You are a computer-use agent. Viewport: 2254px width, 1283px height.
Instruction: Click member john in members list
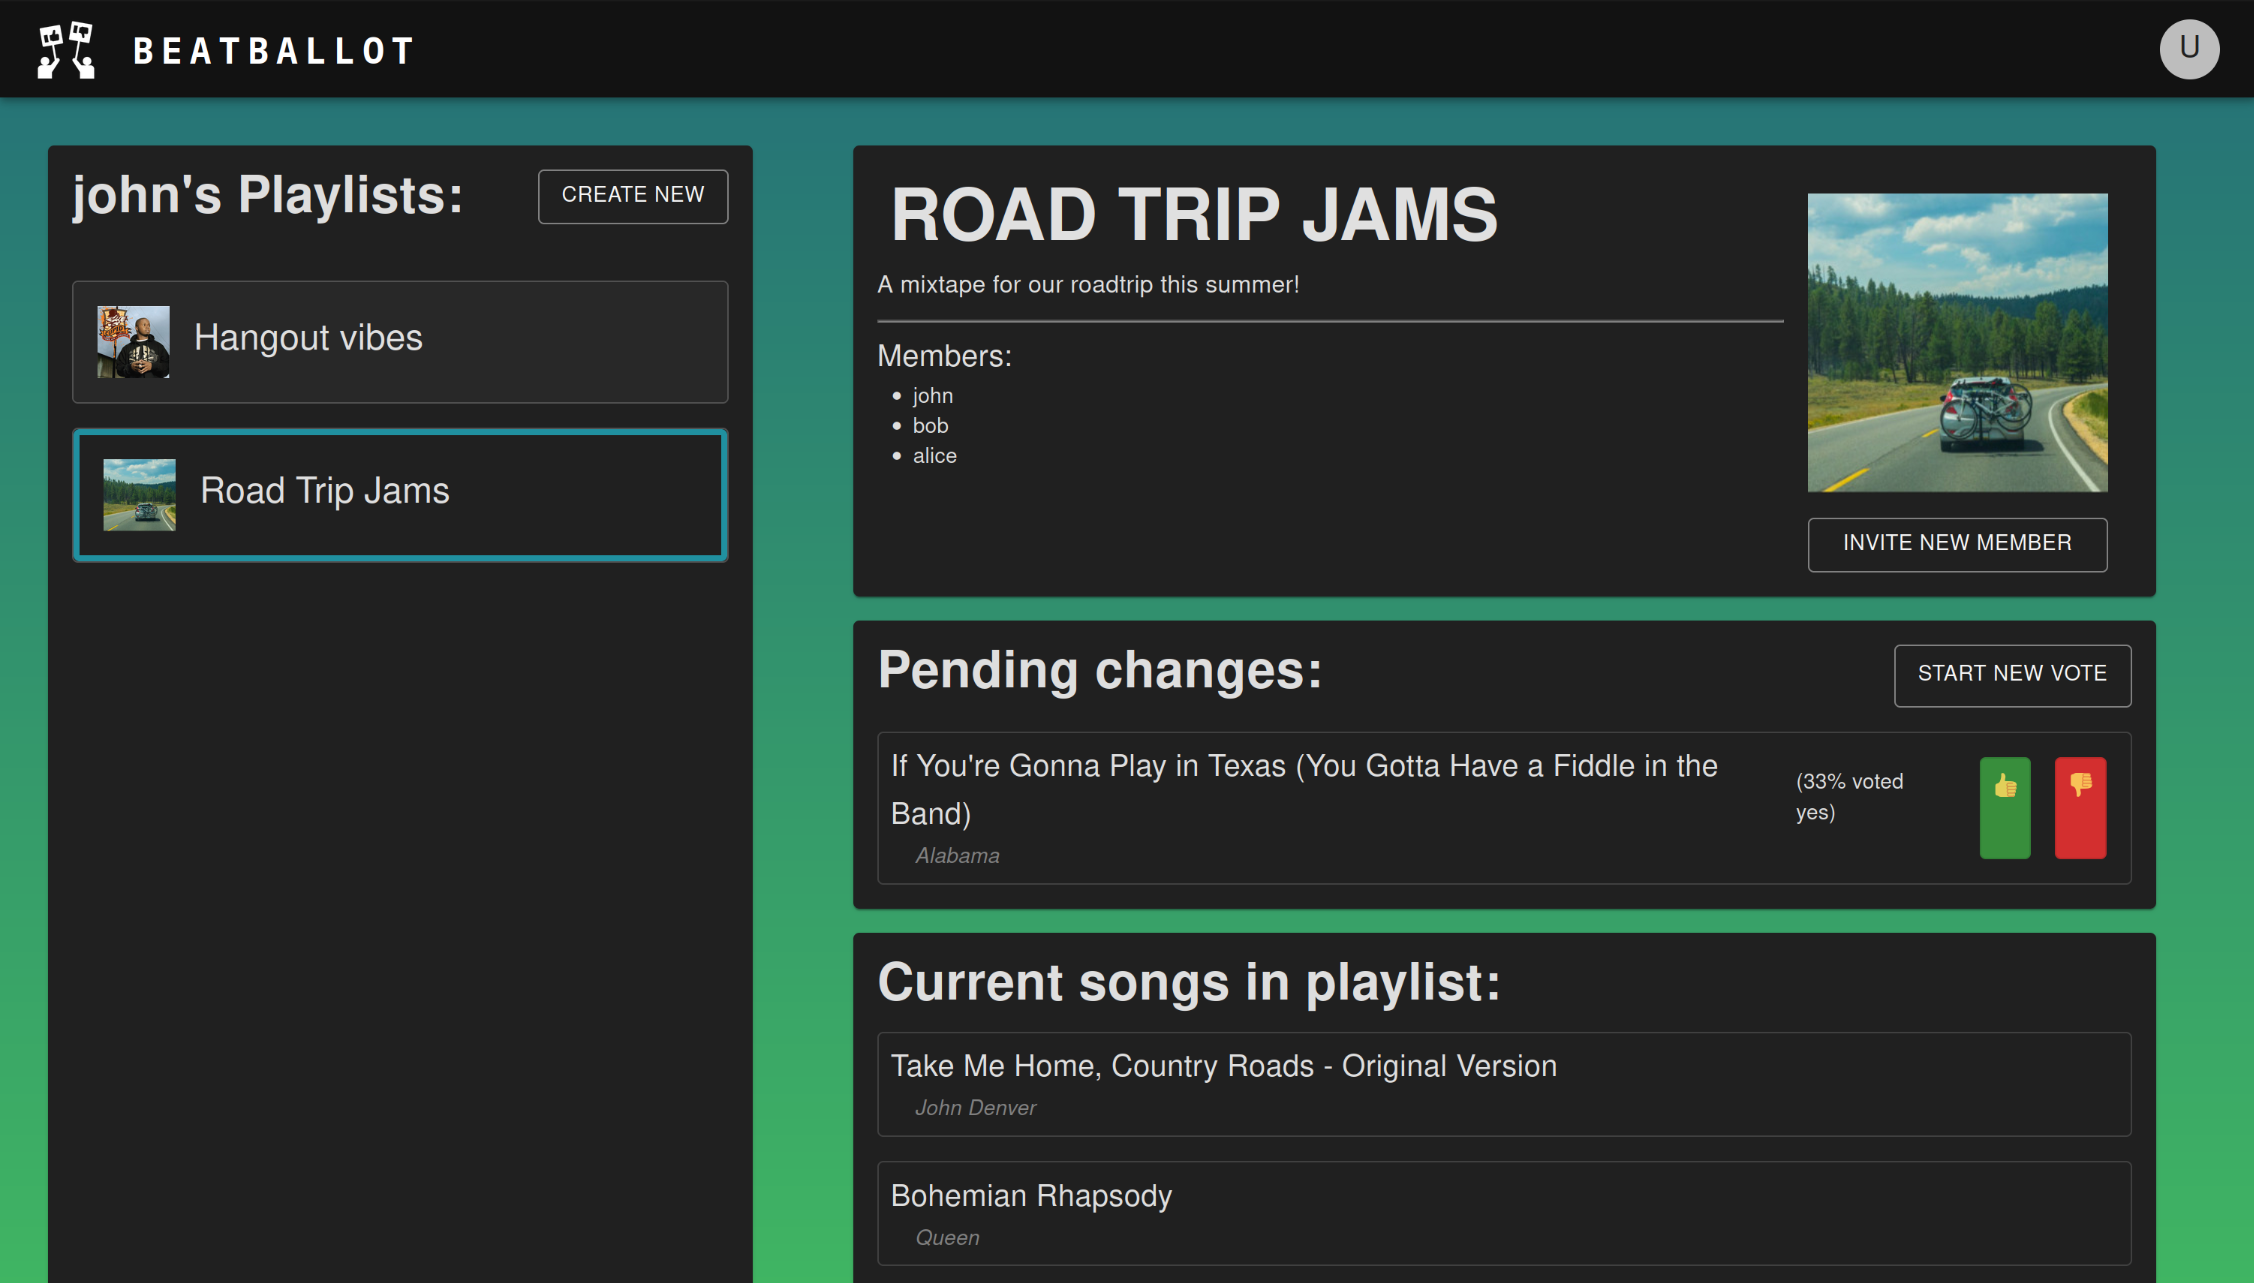pos(932,396)
